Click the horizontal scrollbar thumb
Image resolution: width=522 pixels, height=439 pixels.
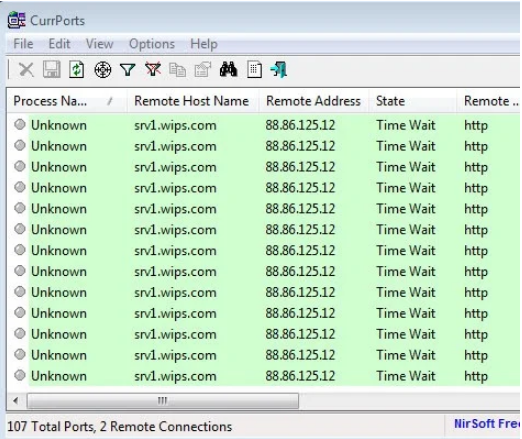tap(163, 401)
